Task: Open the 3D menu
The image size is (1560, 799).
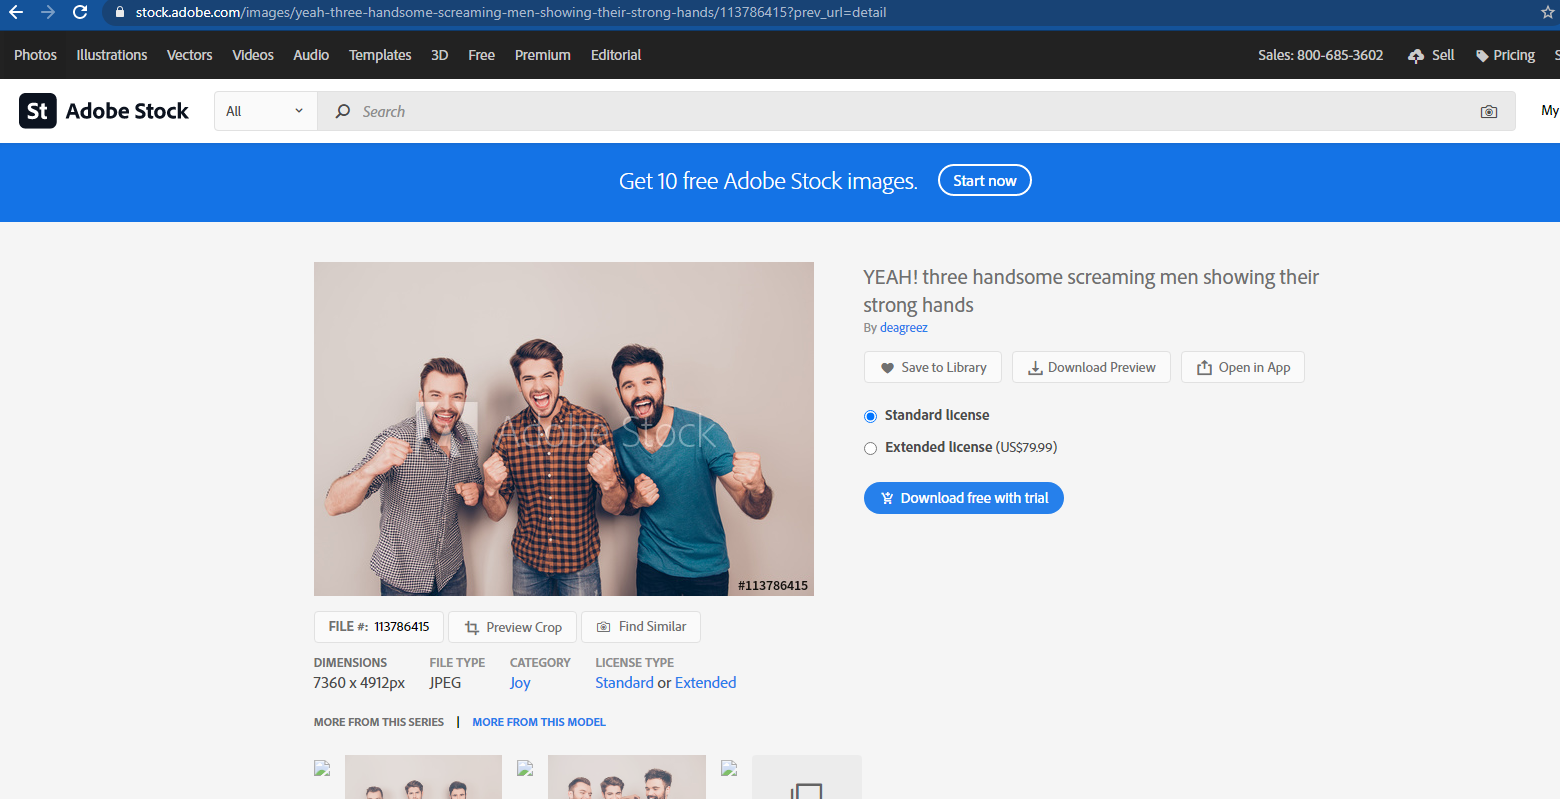Action: pyautogui.click(x=440, y=55)
